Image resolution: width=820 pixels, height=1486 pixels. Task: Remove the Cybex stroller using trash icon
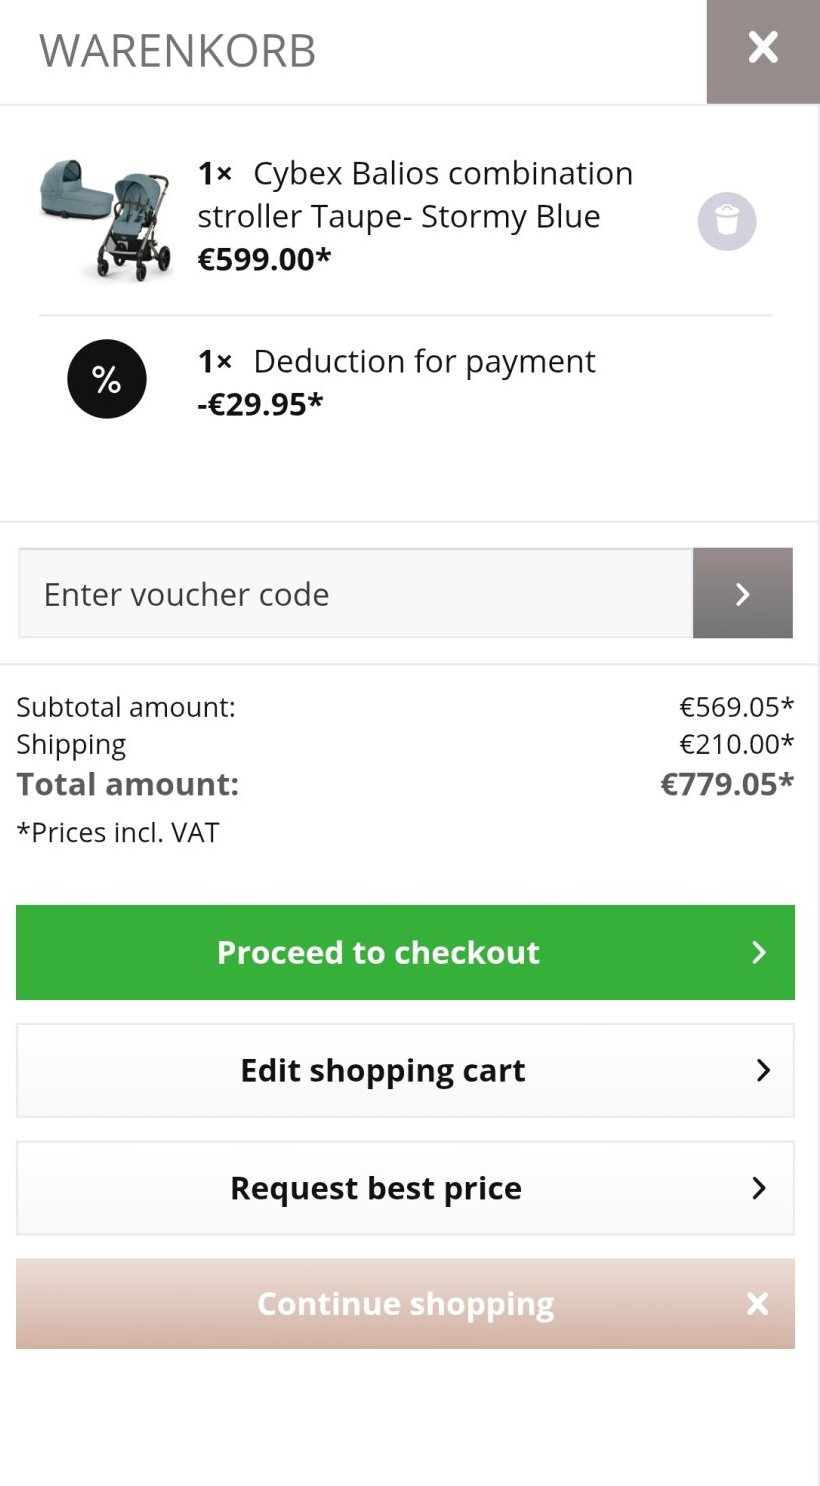727,221
